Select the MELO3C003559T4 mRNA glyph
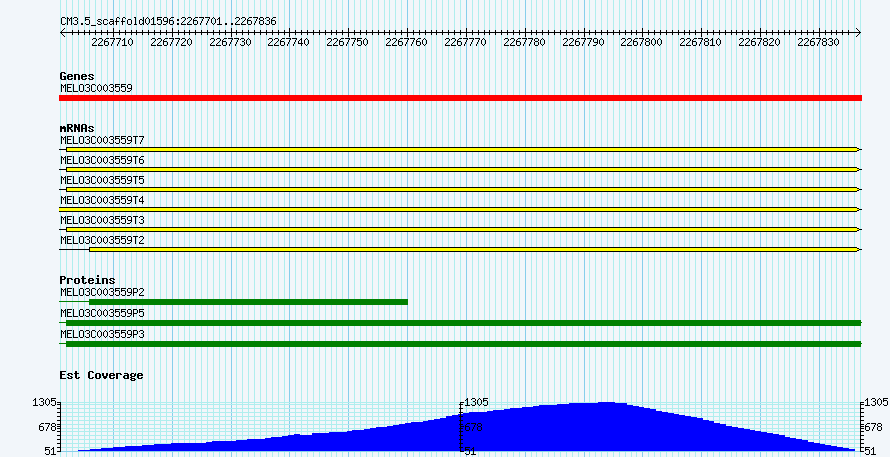The height and width of the screenshot is (457, 890). [460, 209]
